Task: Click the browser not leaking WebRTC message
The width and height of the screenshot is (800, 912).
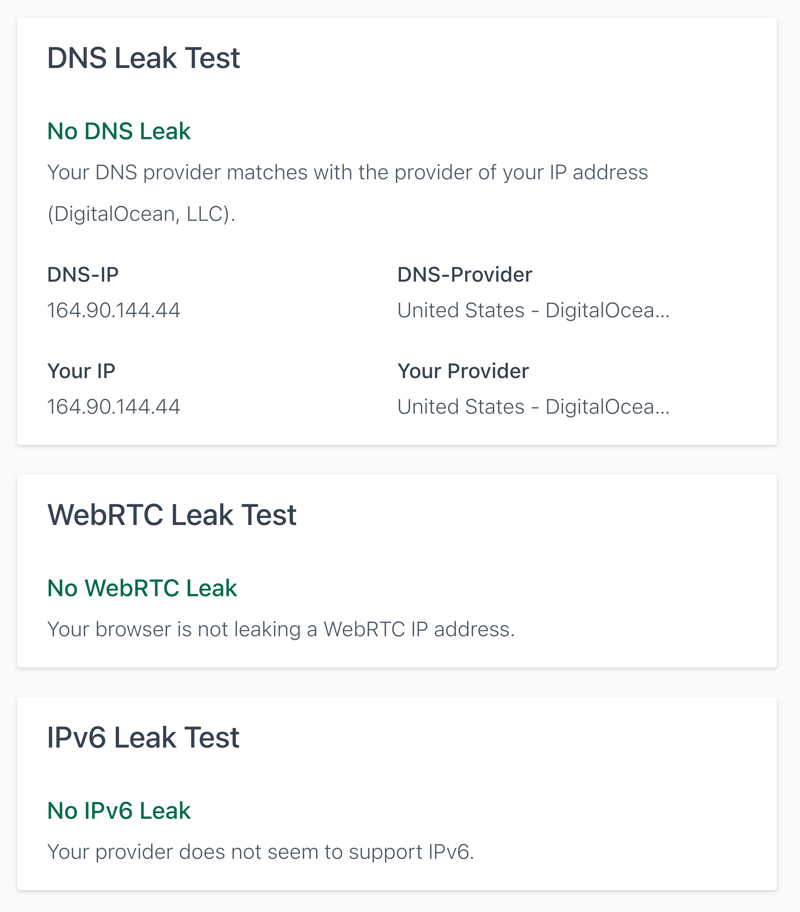Action: pyautogui.click(x=281, y=629)
